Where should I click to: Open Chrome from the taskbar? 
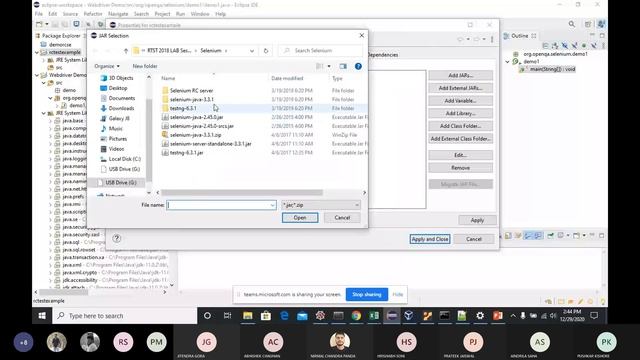[x=356, y=316]
